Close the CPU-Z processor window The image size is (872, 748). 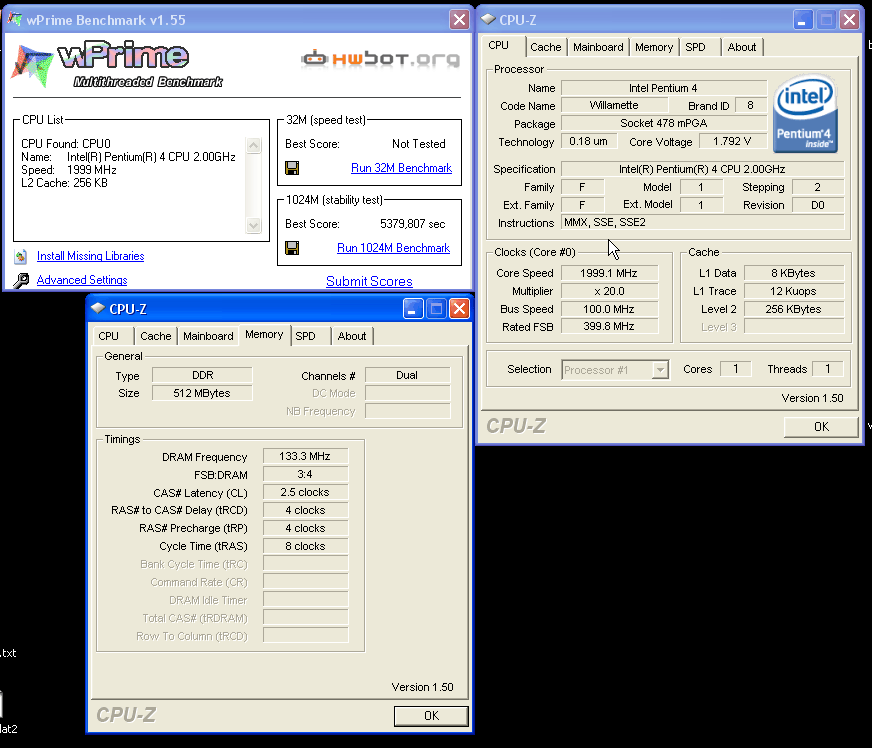(x=849, y=20)
